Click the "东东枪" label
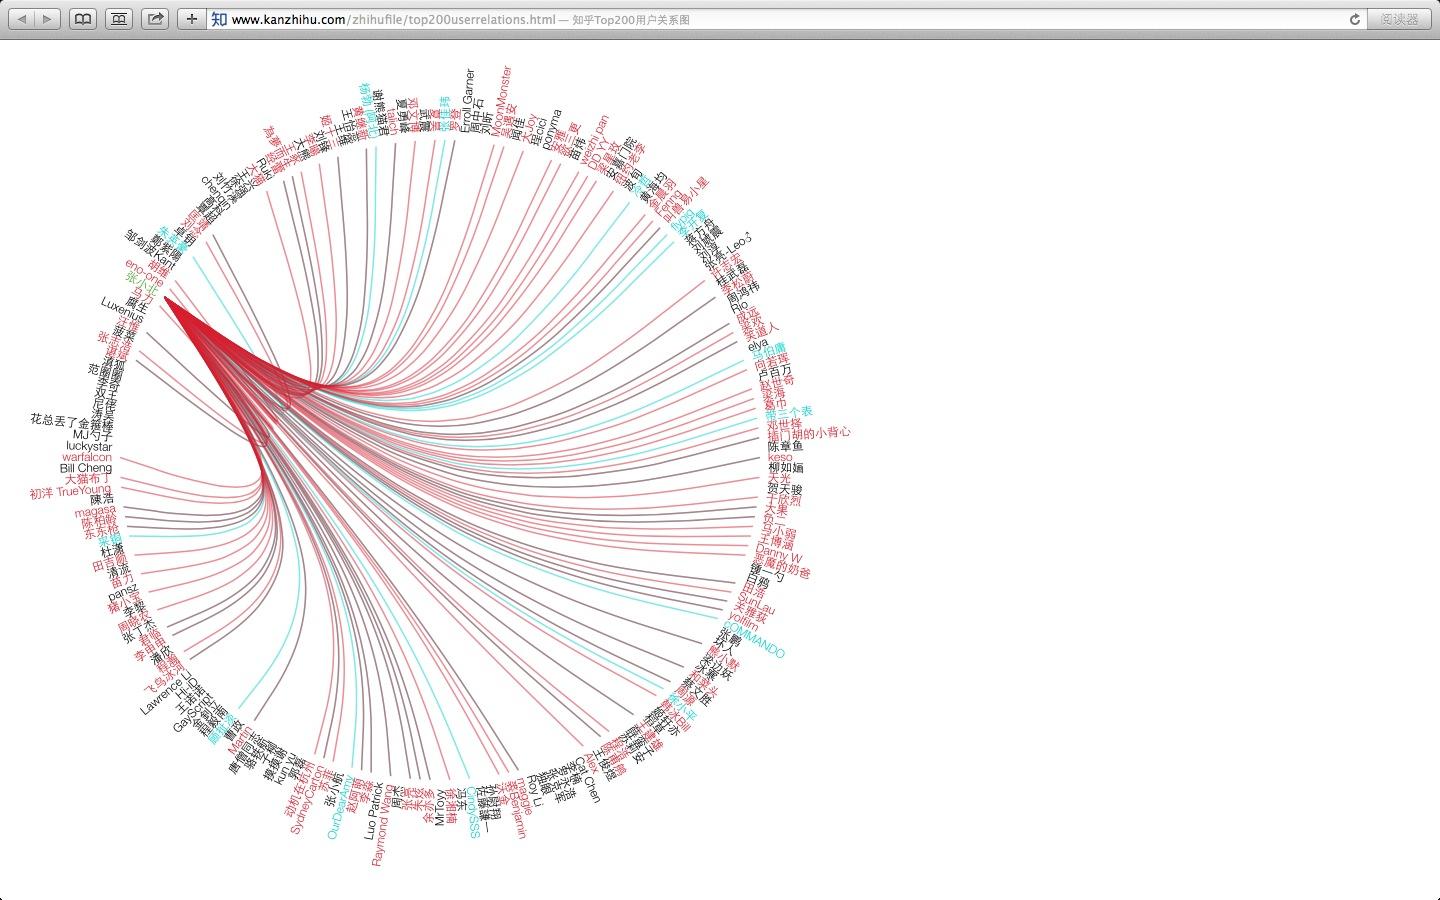1440x900 pixels. tap(102, 533)
